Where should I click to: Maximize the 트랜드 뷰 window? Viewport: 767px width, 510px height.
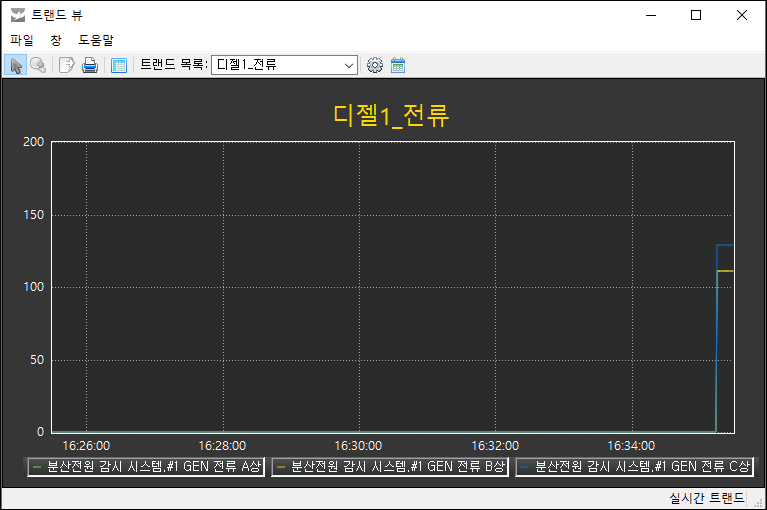coord(696,15)
